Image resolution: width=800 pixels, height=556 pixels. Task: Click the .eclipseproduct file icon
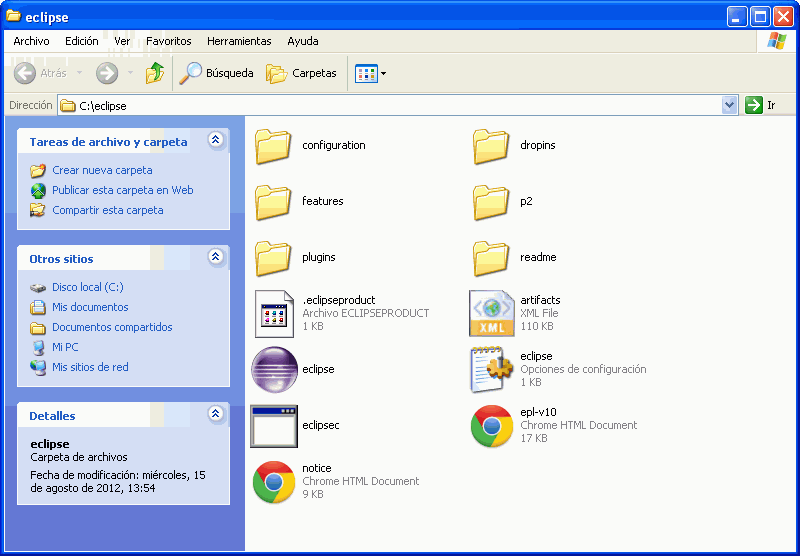click(x=274, y=313)
